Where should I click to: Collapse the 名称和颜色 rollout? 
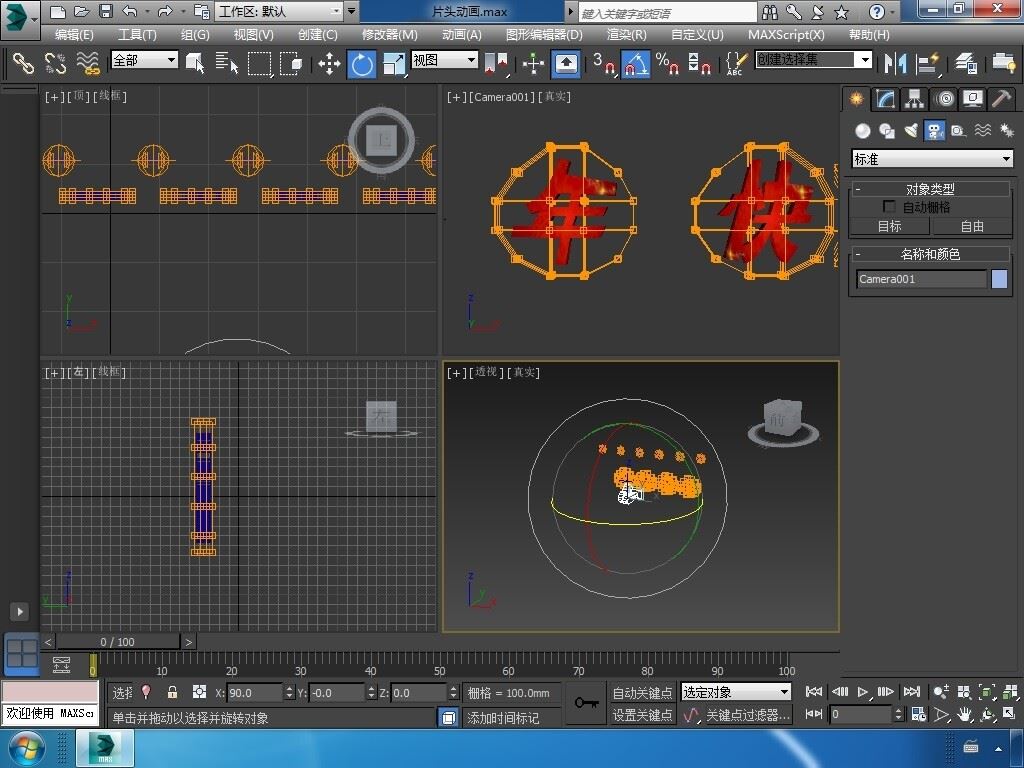click(x=930, y=254)
